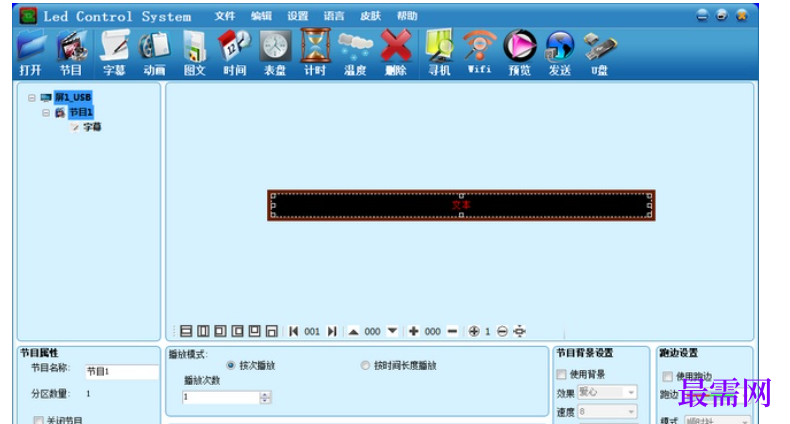
Task: Click 寻机 to search for devices
Action: [x=439, y=52]
